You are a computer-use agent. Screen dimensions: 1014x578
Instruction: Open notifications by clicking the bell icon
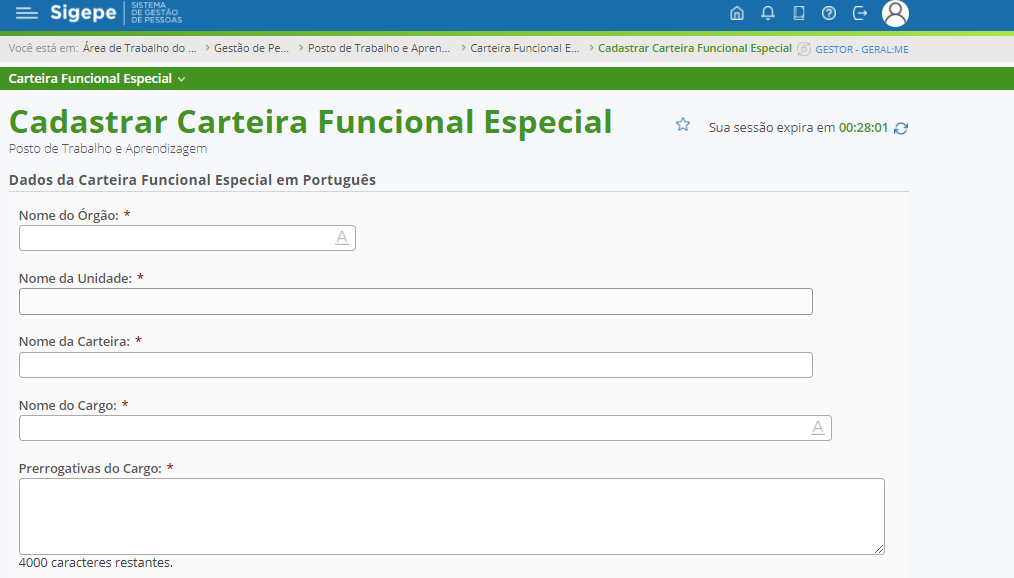tap(765, 14)
